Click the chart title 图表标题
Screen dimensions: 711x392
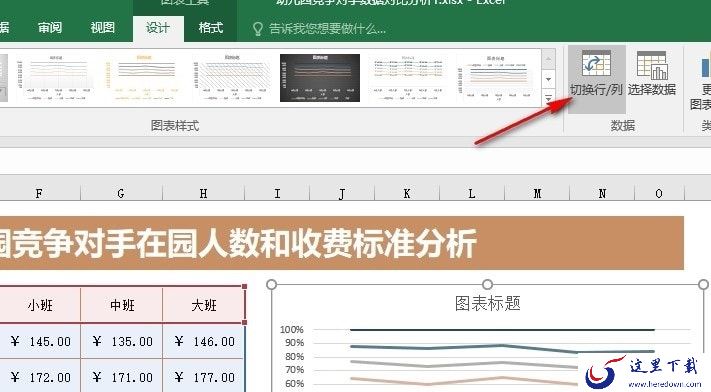(x=487, y=303)
